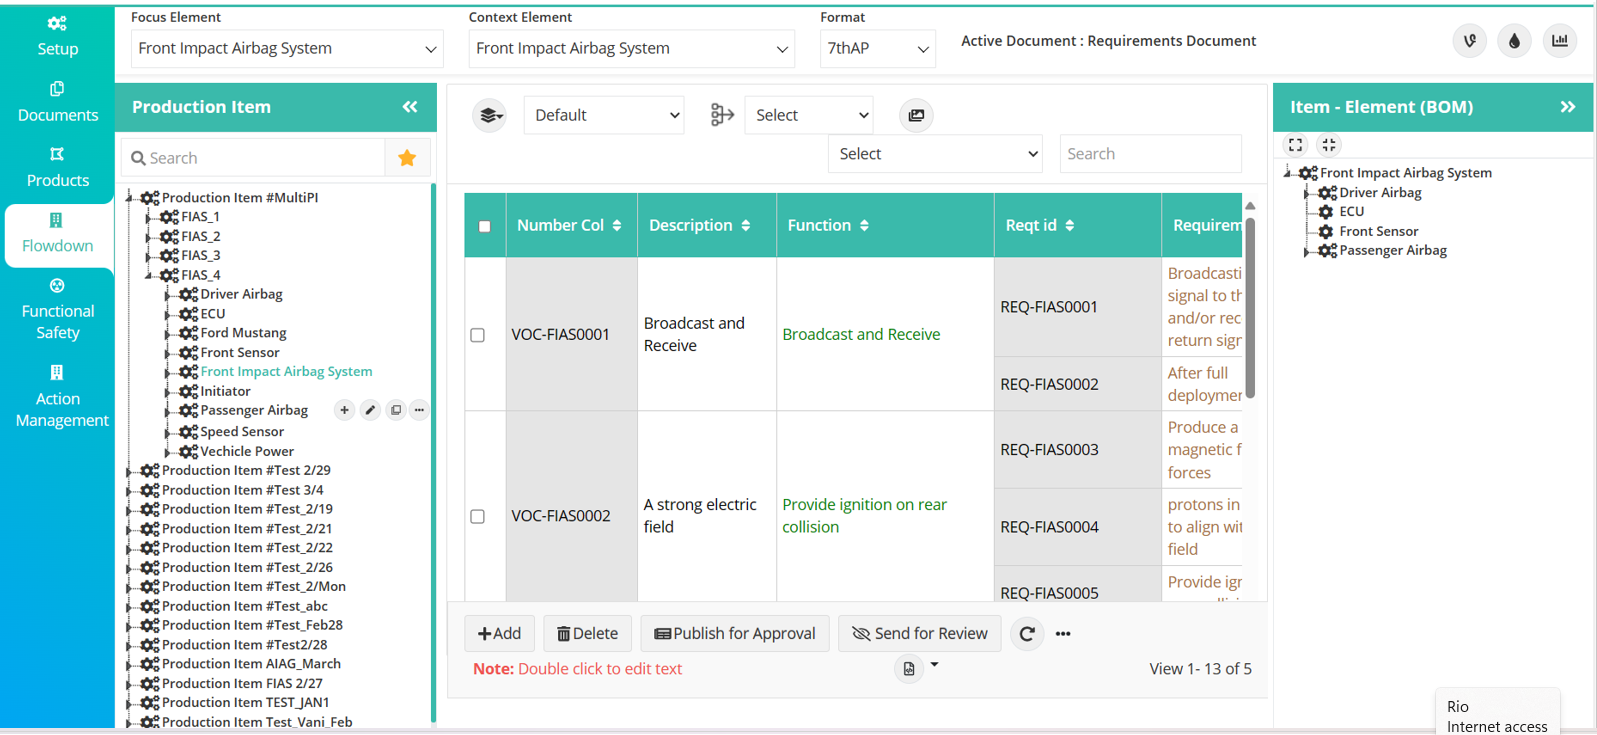Click the favorites star icon

(x=407, y=158)
